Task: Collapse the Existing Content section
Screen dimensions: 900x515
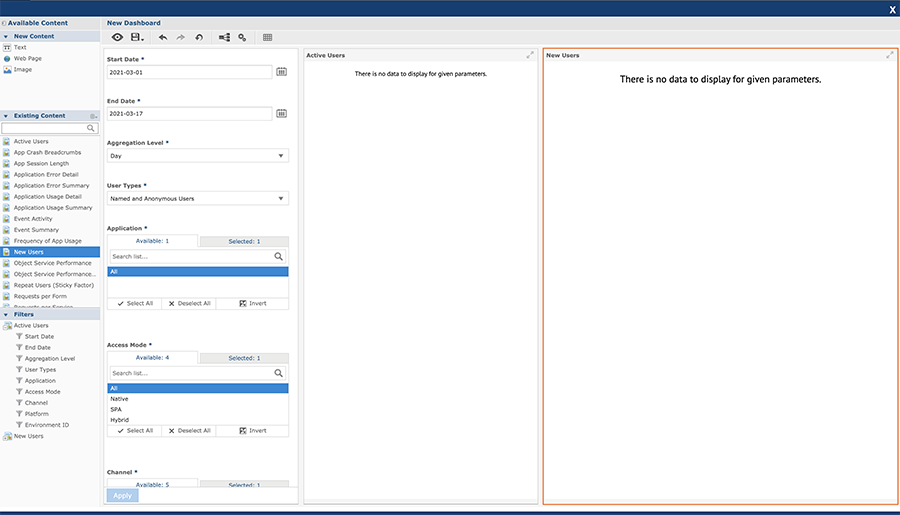Action: (x=6, y=116)
